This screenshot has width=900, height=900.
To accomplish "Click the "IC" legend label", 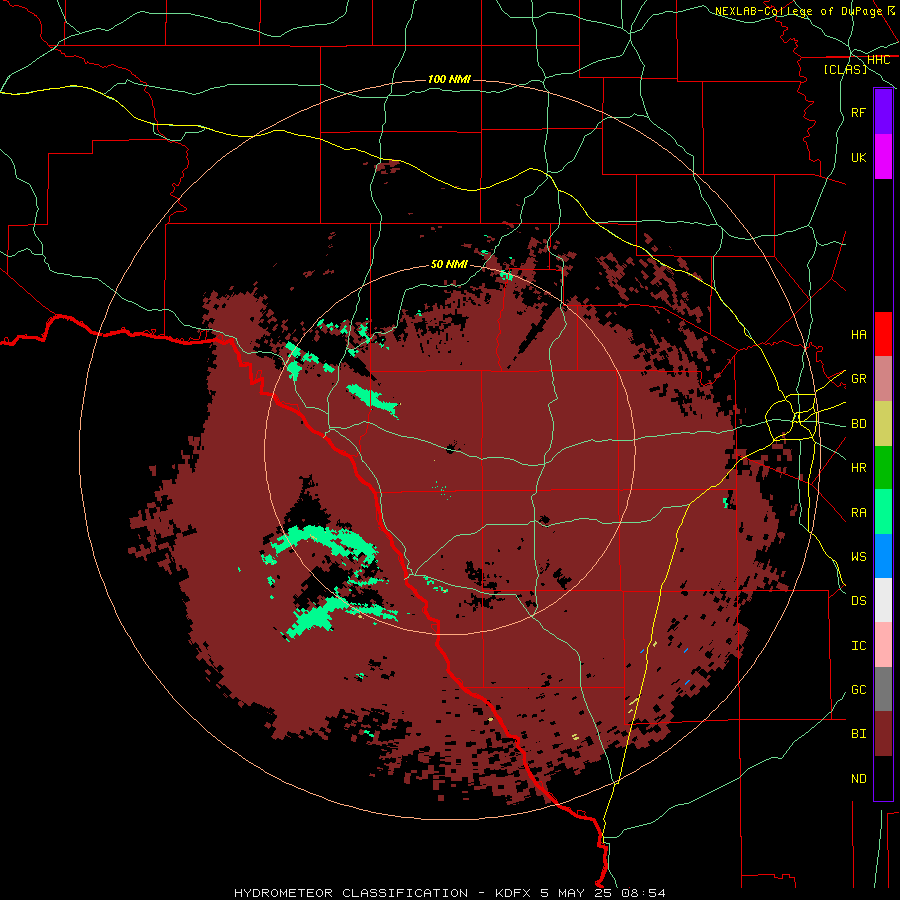I will pos(858,646).
